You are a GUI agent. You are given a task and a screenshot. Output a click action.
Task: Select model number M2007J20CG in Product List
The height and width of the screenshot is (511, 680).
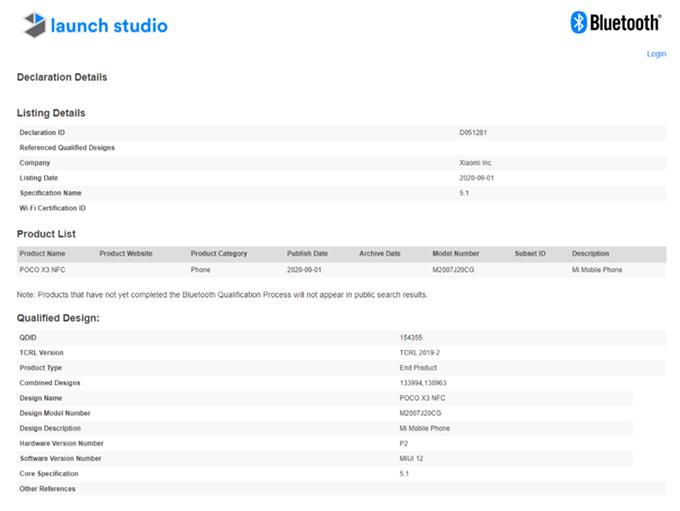tap(453, 270)
